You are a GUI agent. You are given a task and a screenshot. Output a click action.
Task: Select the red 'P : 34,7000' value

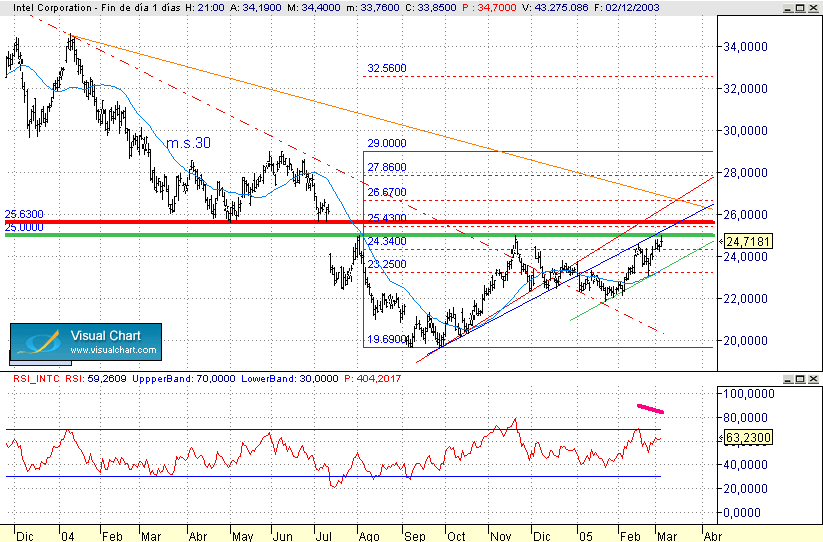[x=489, y=8]
